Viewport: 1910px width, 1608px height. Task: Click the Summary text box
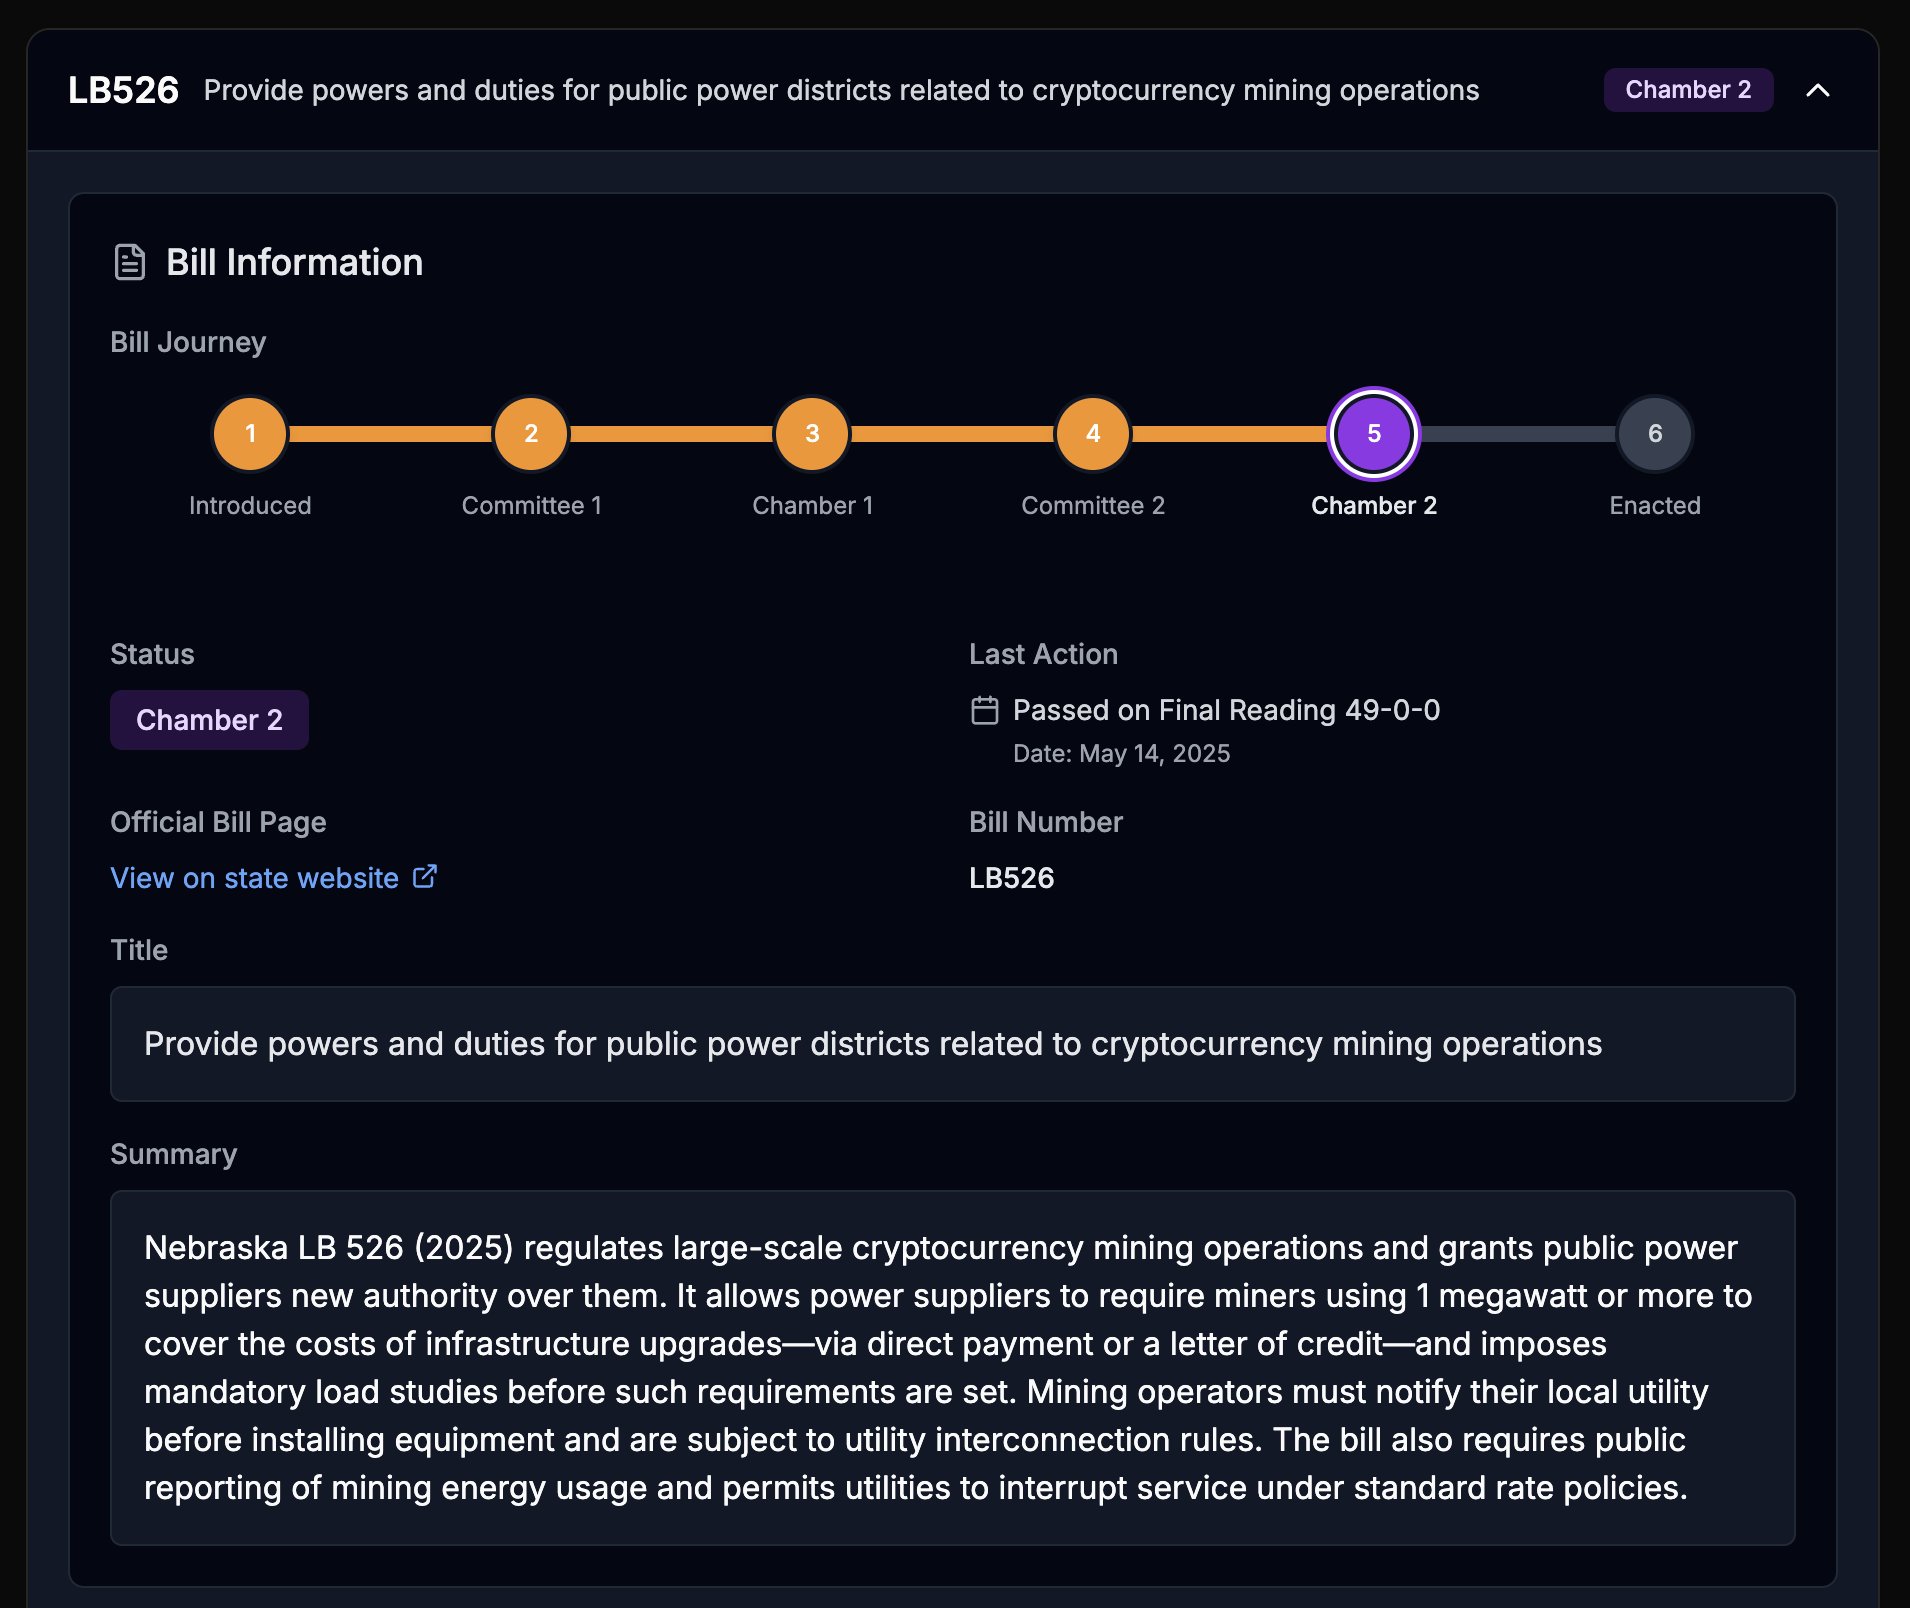[952, 1367]
